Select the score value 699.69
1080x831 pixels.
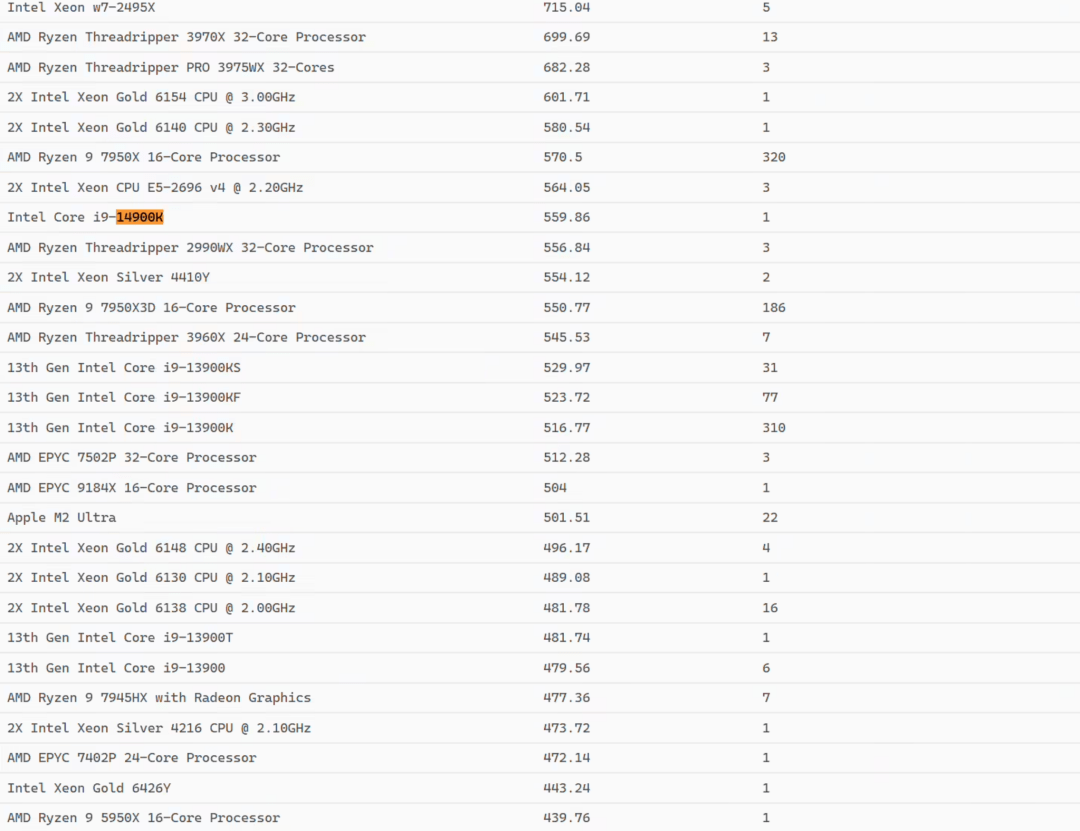567,37
